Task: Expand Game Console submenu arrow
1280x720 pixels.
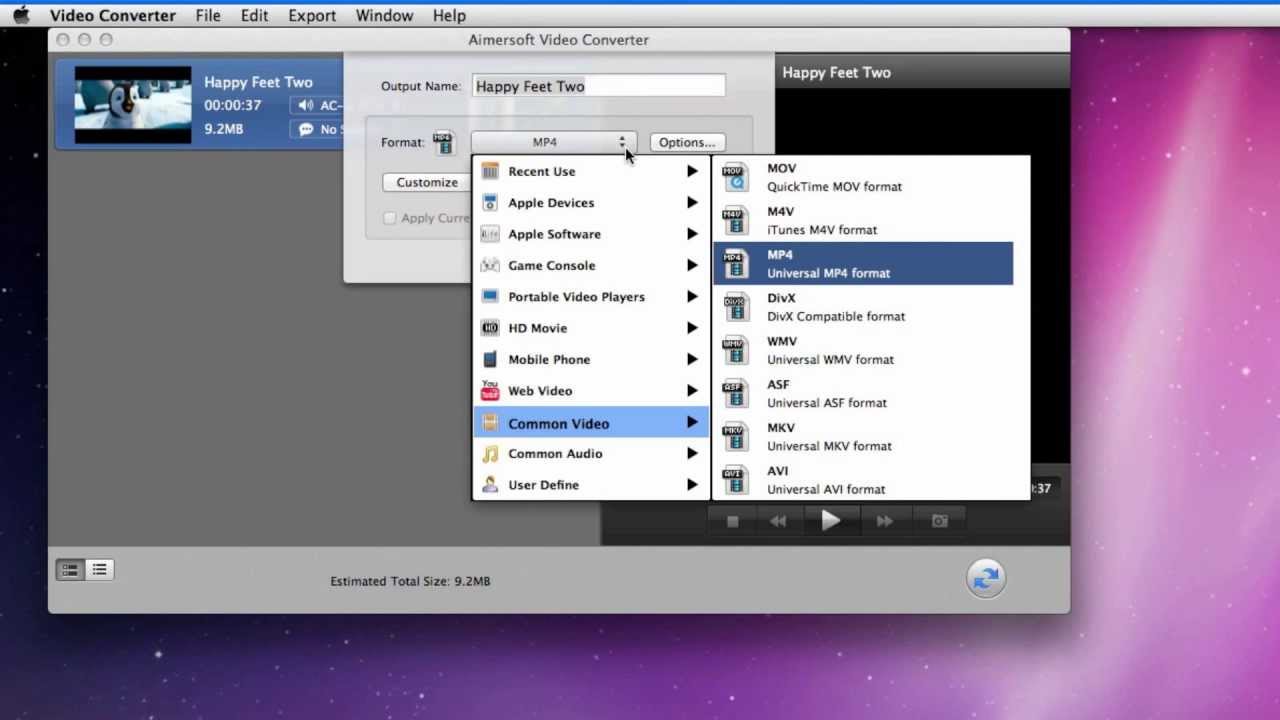Action: coord(692,265)
